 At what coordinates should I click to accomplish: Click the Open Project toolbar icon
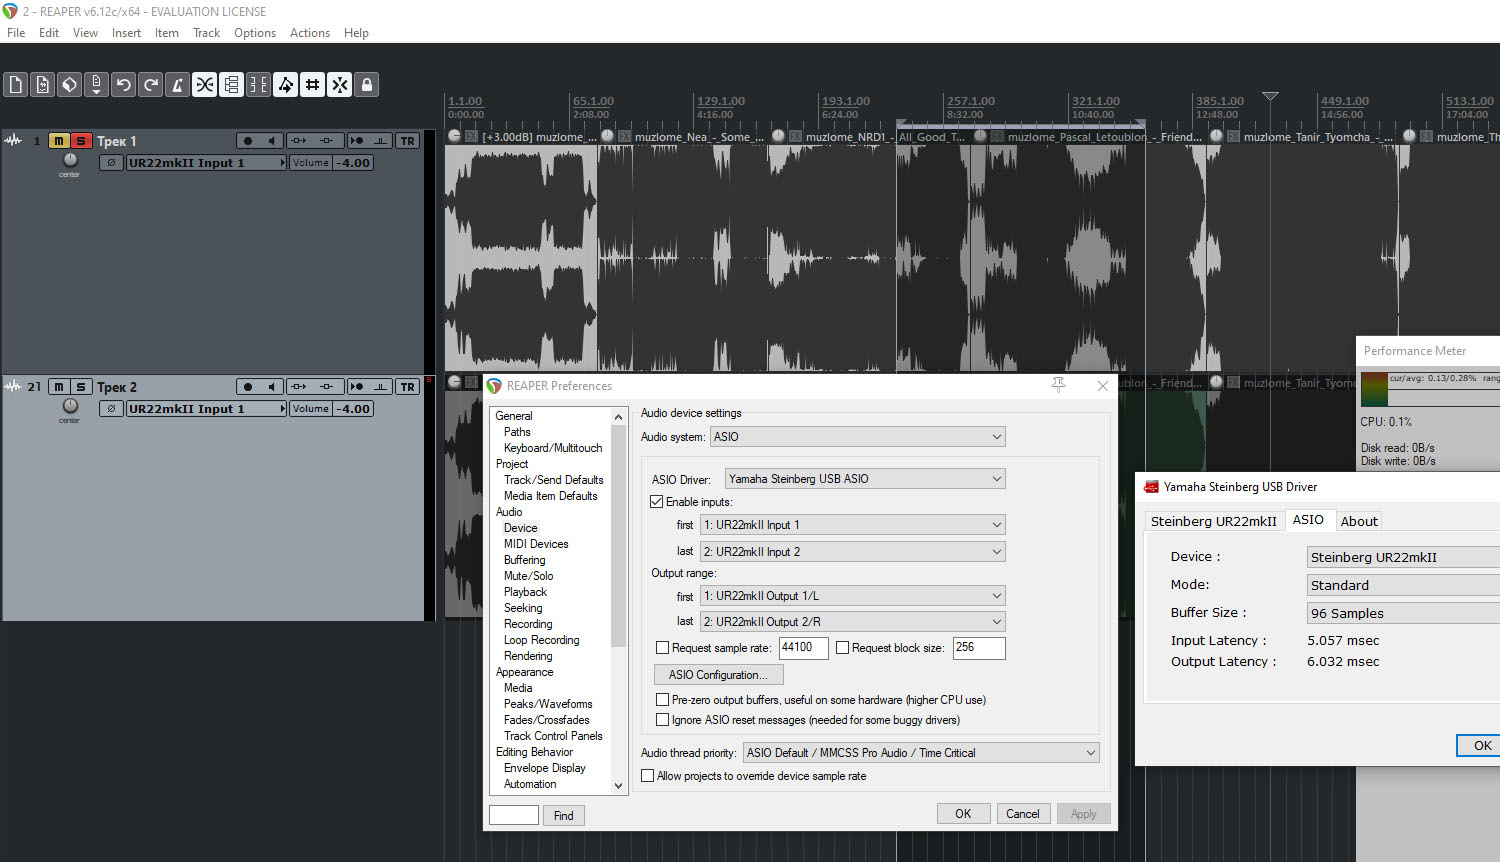(42, 85)
